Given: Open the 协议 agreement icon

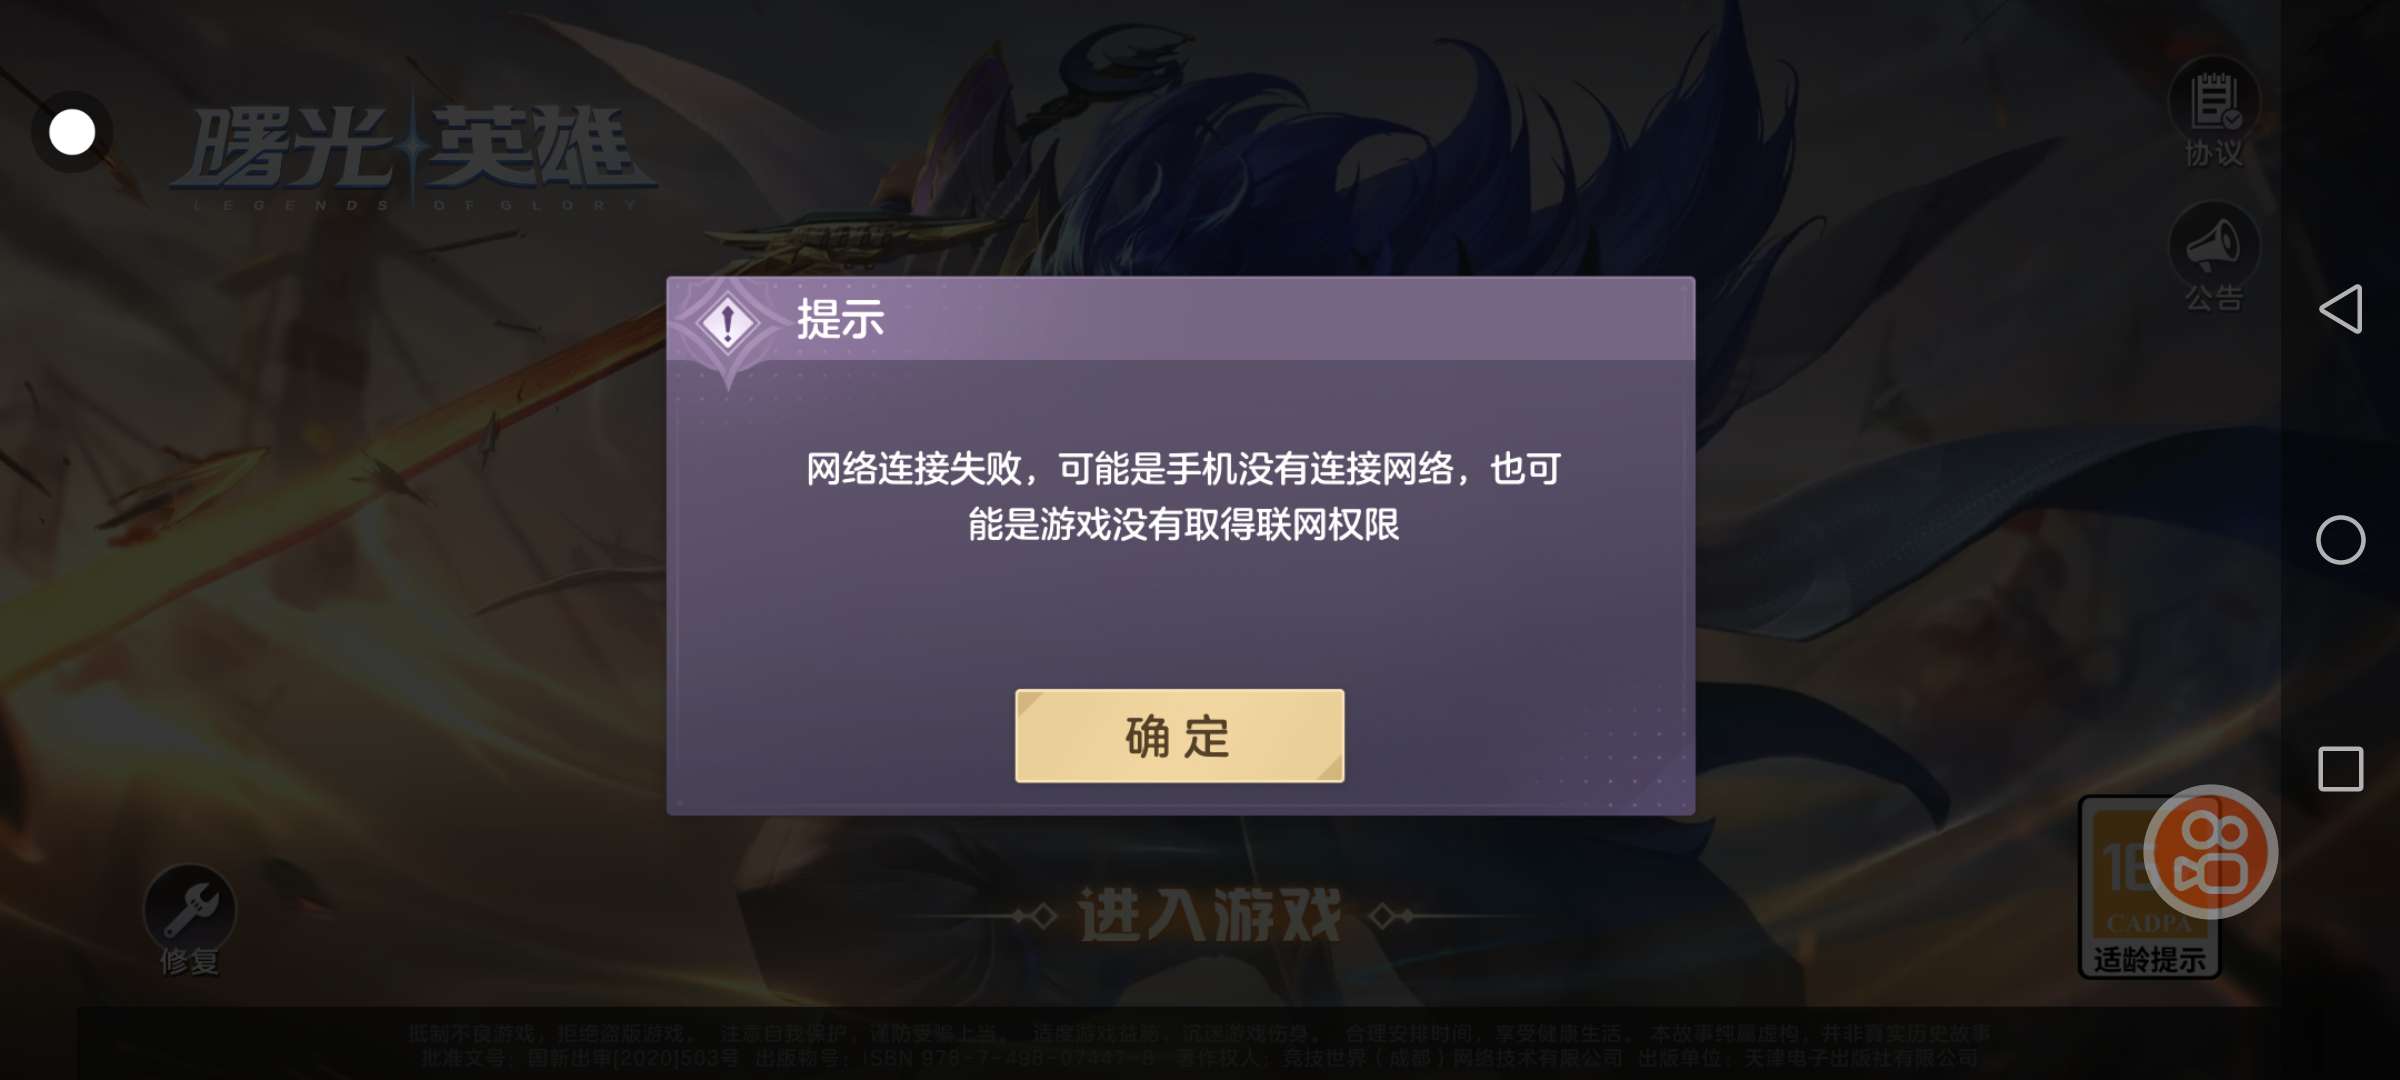Looking at the screenshot, I should click(2214, 101).
